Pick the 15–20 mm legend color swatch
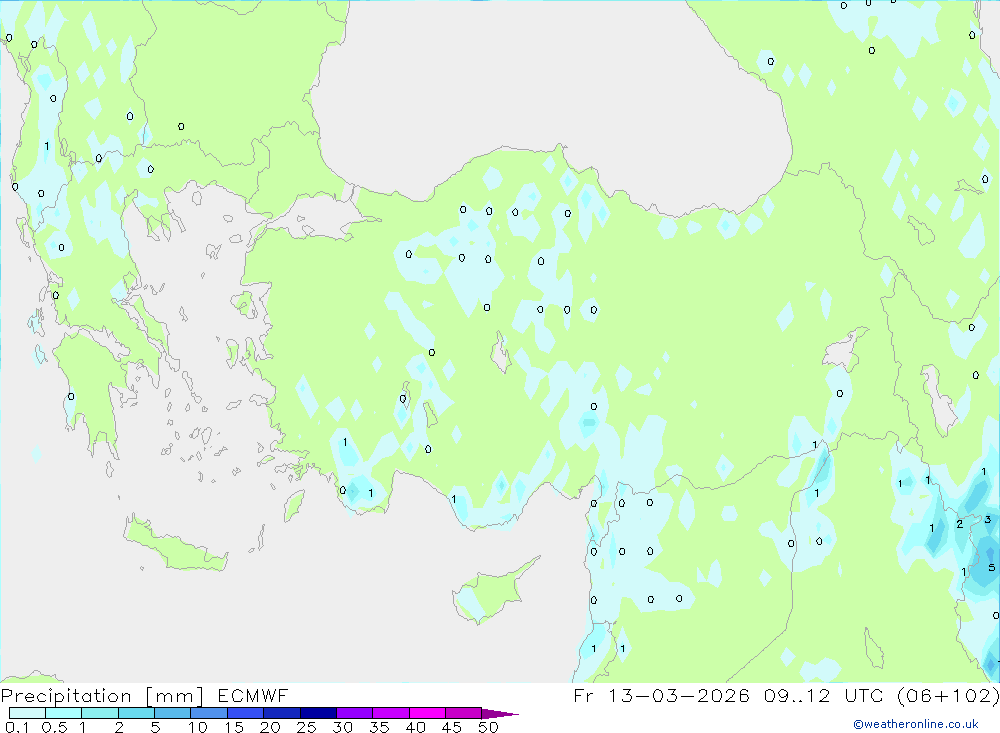Image resolution: width=1000 pixels, height=733 pixels. tap(246, 713)
